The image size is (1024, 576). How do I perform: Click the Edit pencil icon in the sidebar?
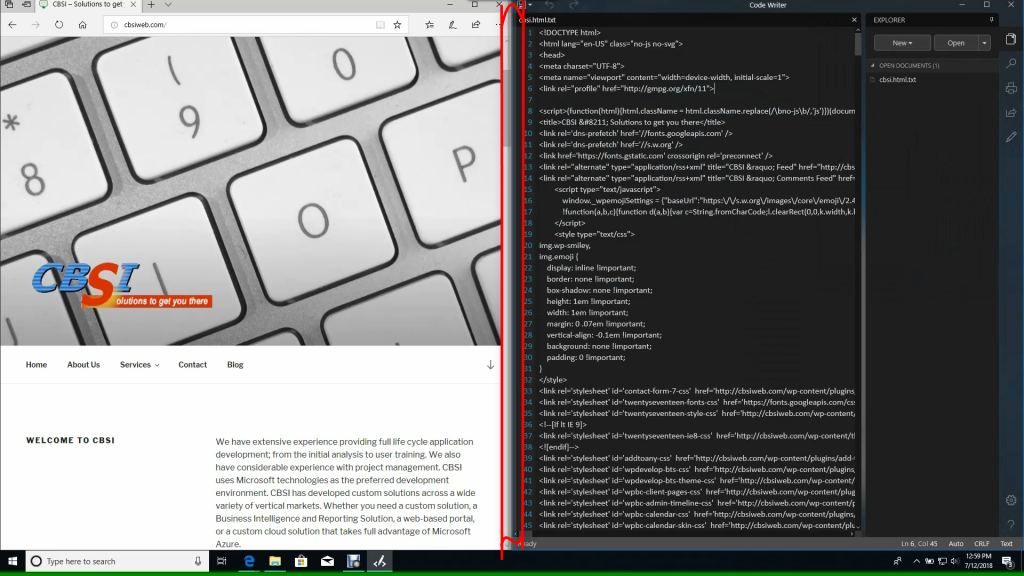pos(1010,137)
